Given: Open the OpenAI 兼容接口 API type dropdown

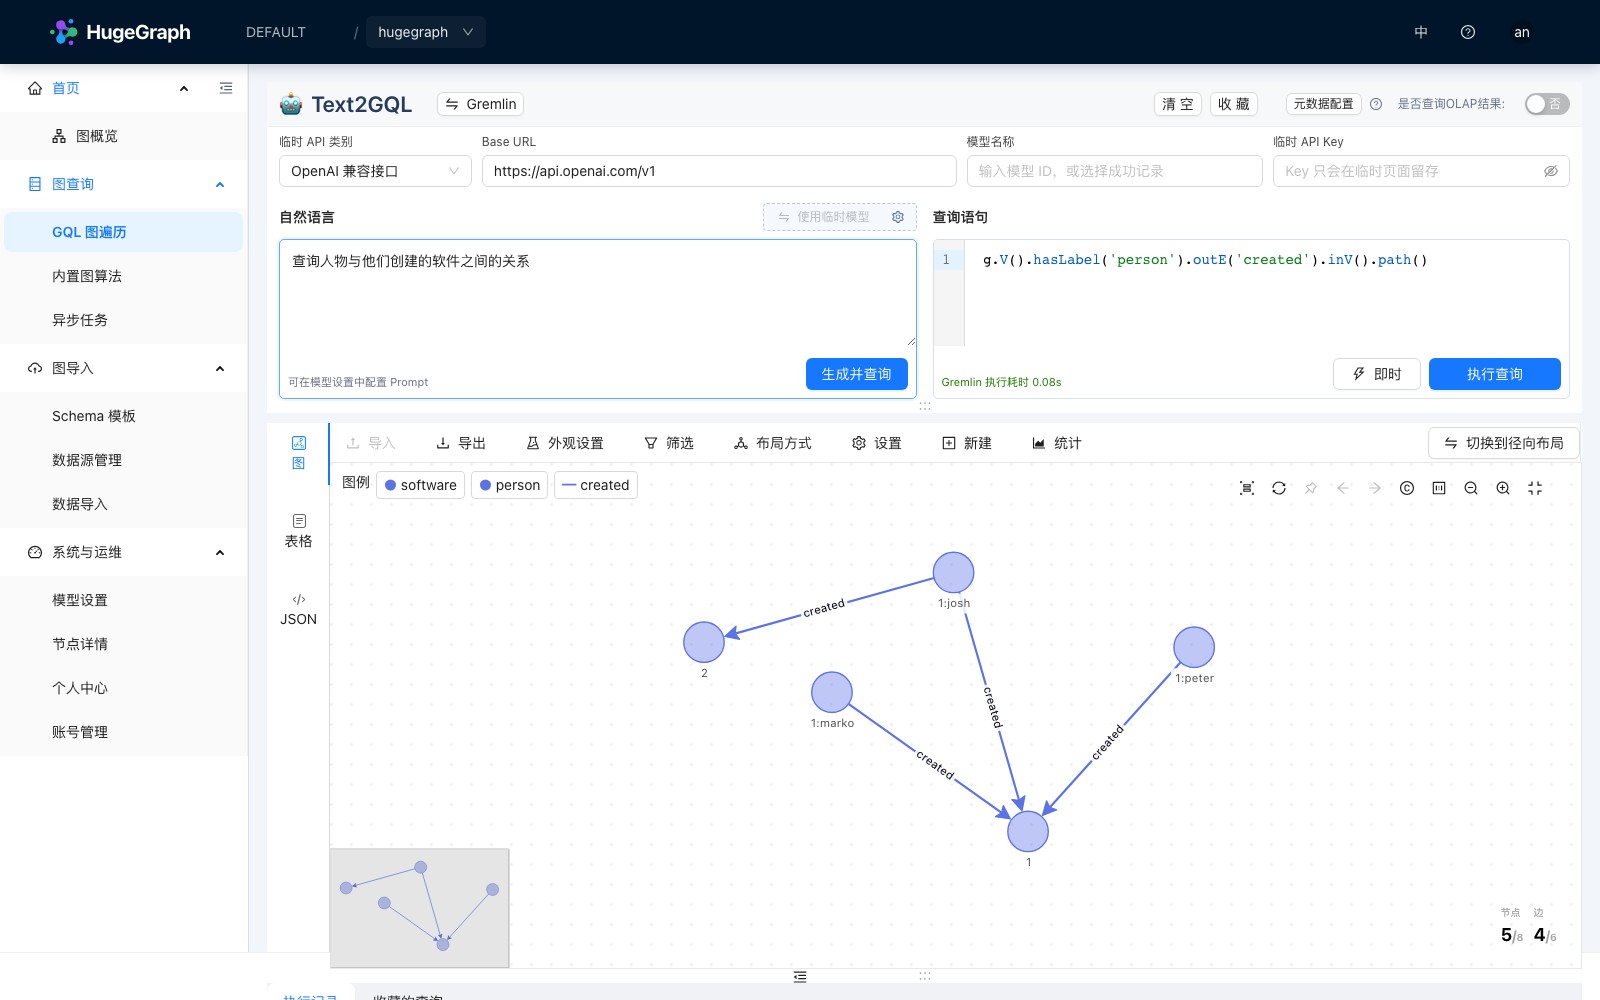Looking at the screenshot, I should pos(375,171).
